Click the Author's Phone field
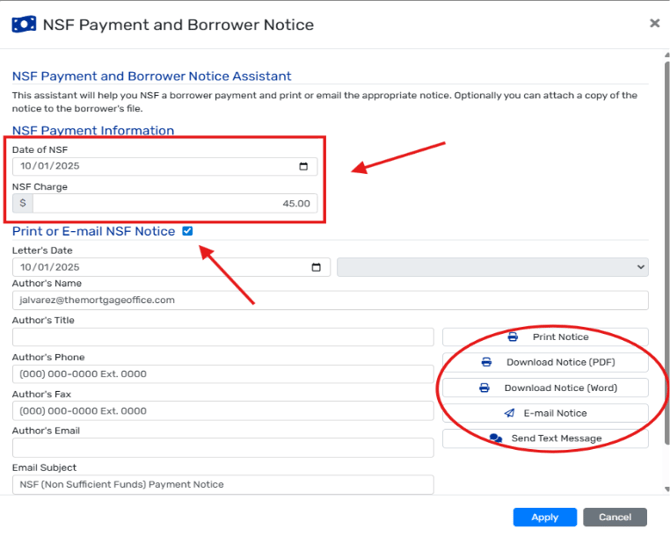The image size is (670, 536). [222, 374]
